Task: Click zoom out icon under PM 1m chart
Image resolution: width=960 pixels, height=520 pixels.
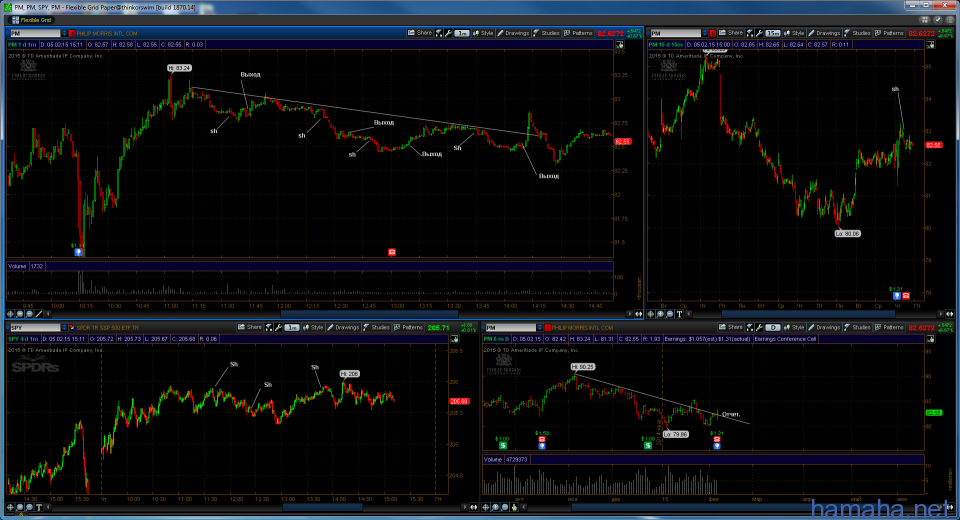Action: coord(29,314)
